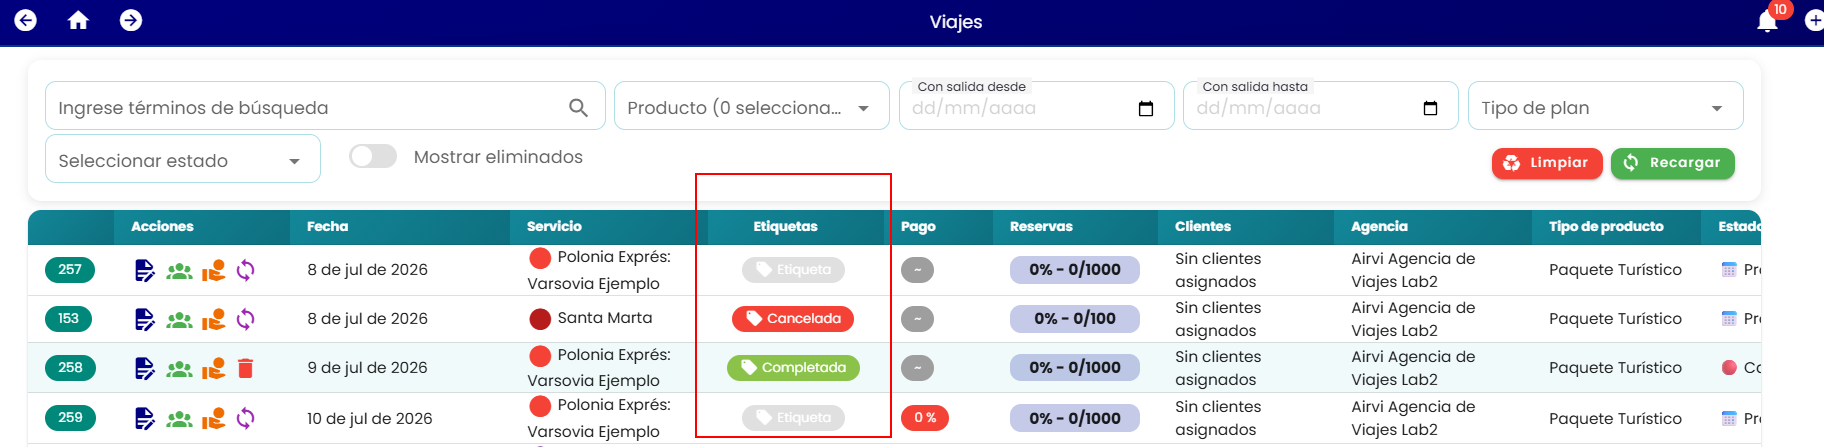This screenshot has height=447, width=1824.
Task: Sort by the Reservas column header
Action: point(1041,227)
